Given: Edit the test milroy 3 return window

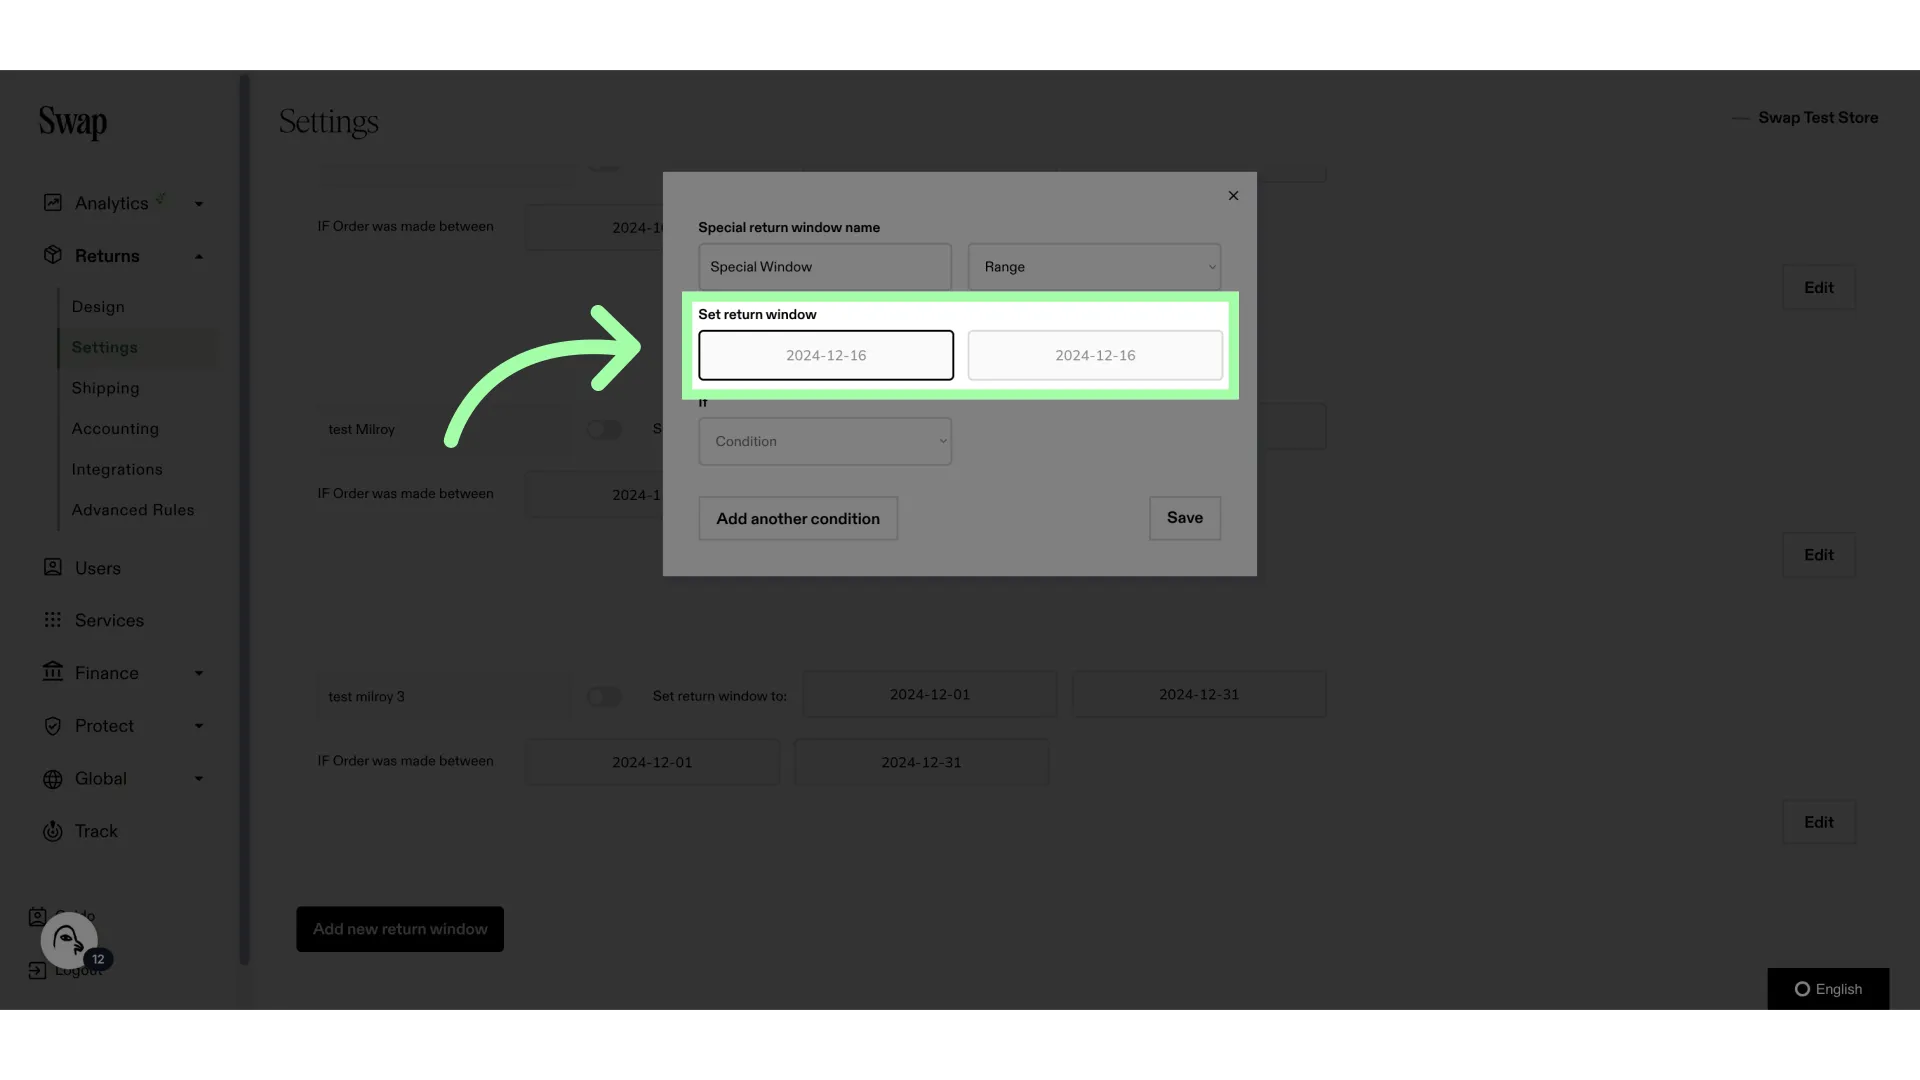Looking at the screenshot, I should [x=1819, y=822].
